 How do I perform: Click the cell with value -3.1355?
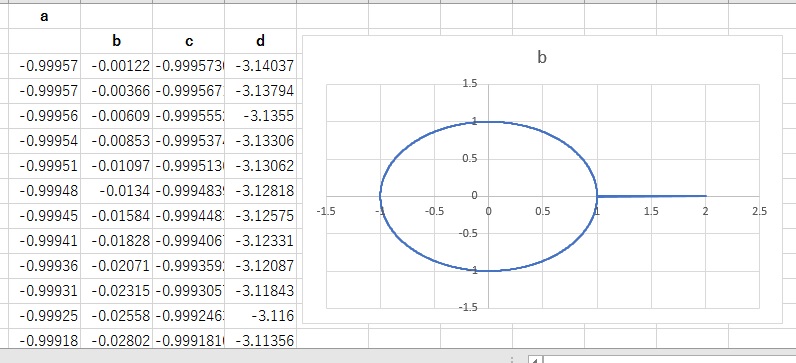click(260, 116)
